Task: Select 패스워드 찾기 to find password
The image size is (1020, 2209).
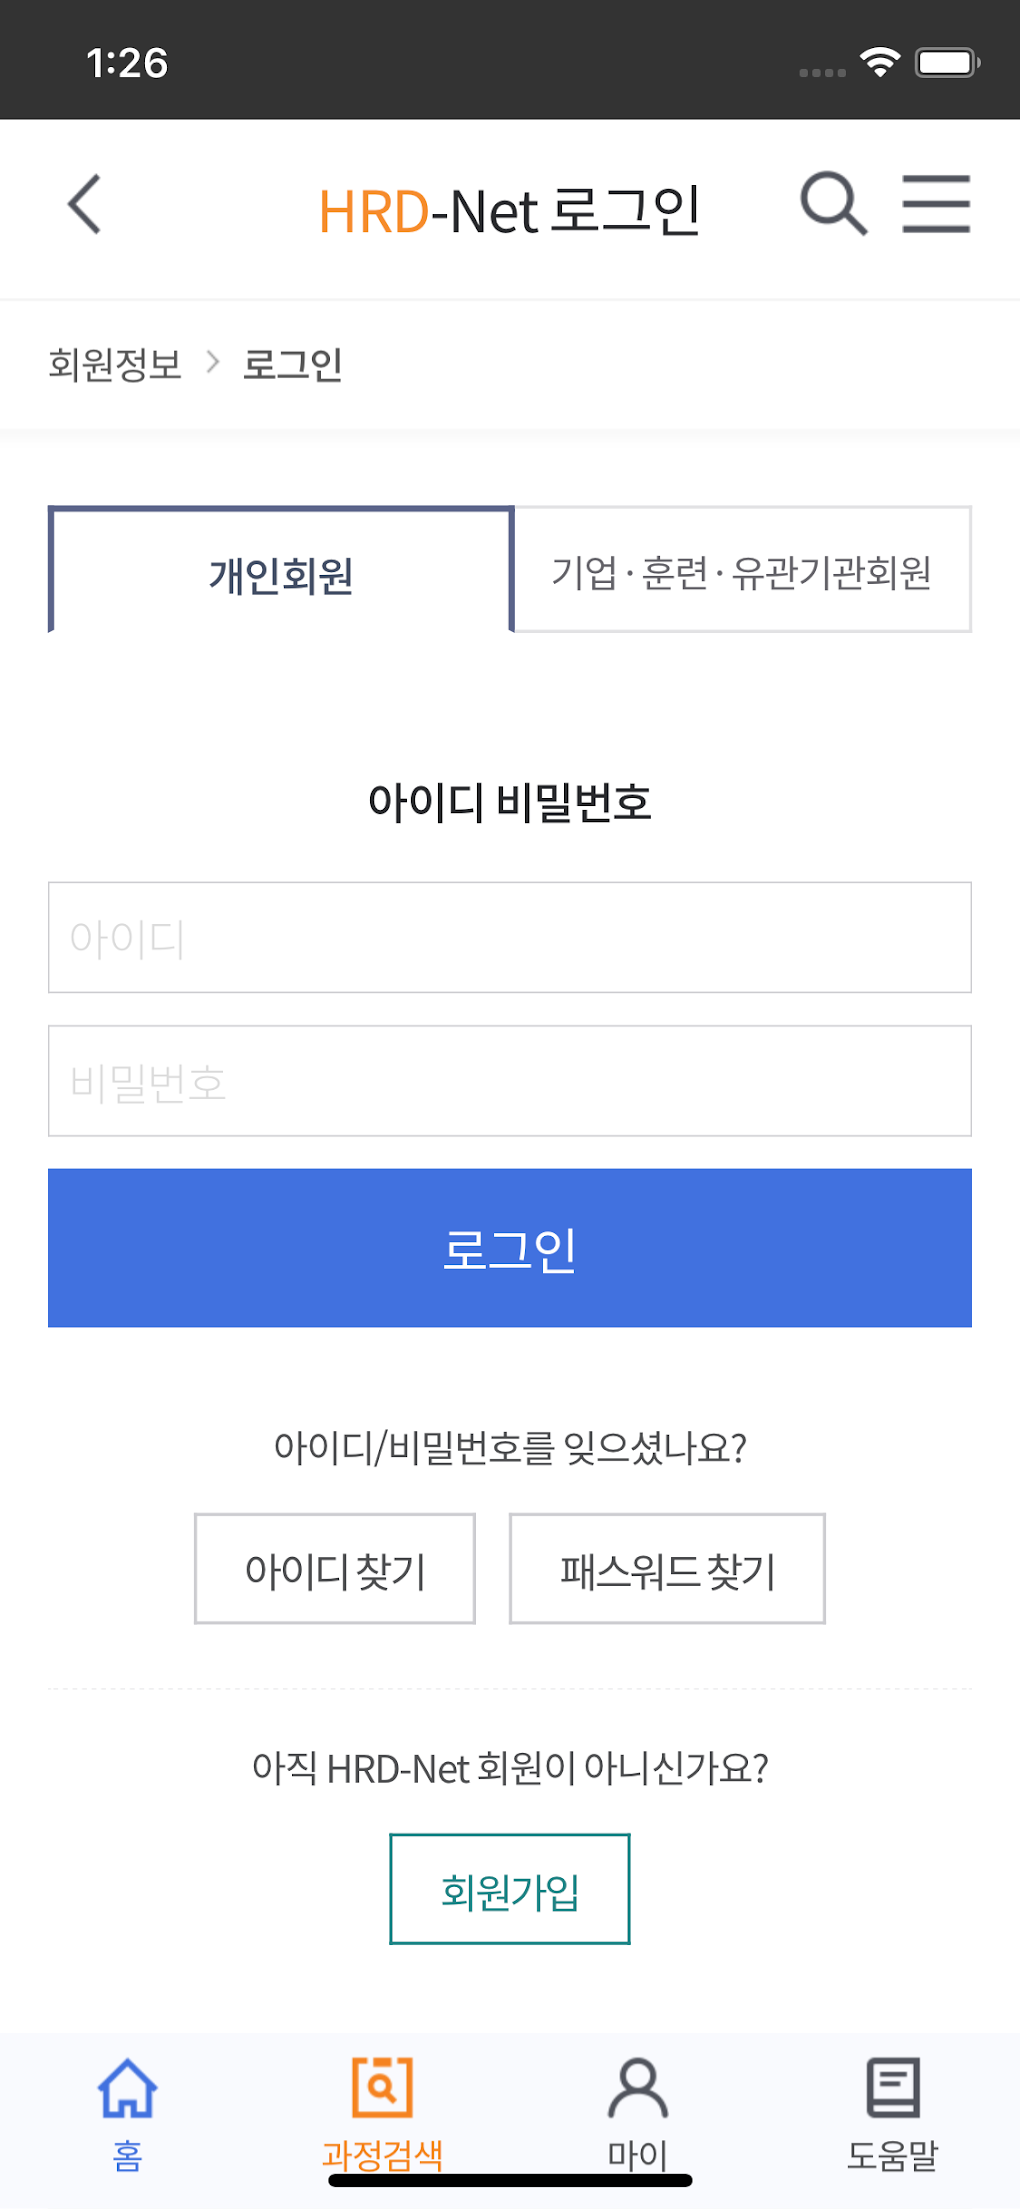Action: [x=667, y=1569]
